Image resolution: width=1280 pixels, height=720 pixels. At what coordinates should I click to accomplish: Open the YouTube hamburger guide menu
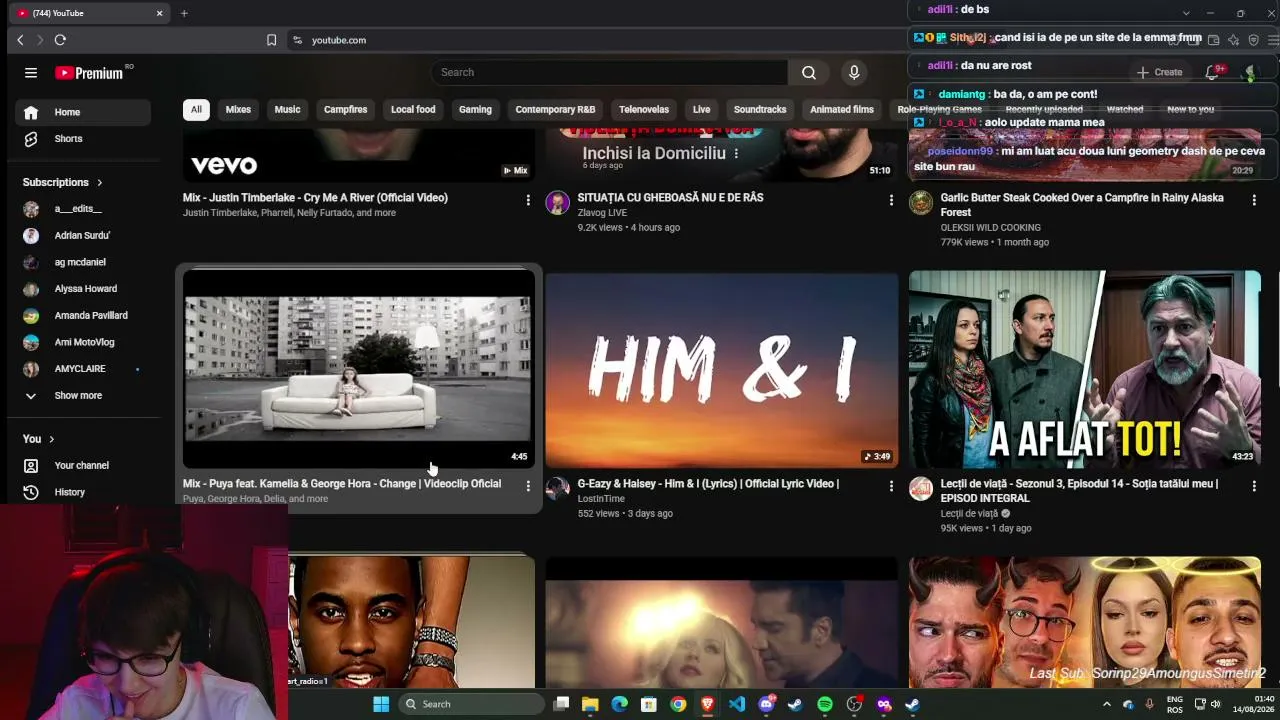pyautogui.click(x=31, y=72)
